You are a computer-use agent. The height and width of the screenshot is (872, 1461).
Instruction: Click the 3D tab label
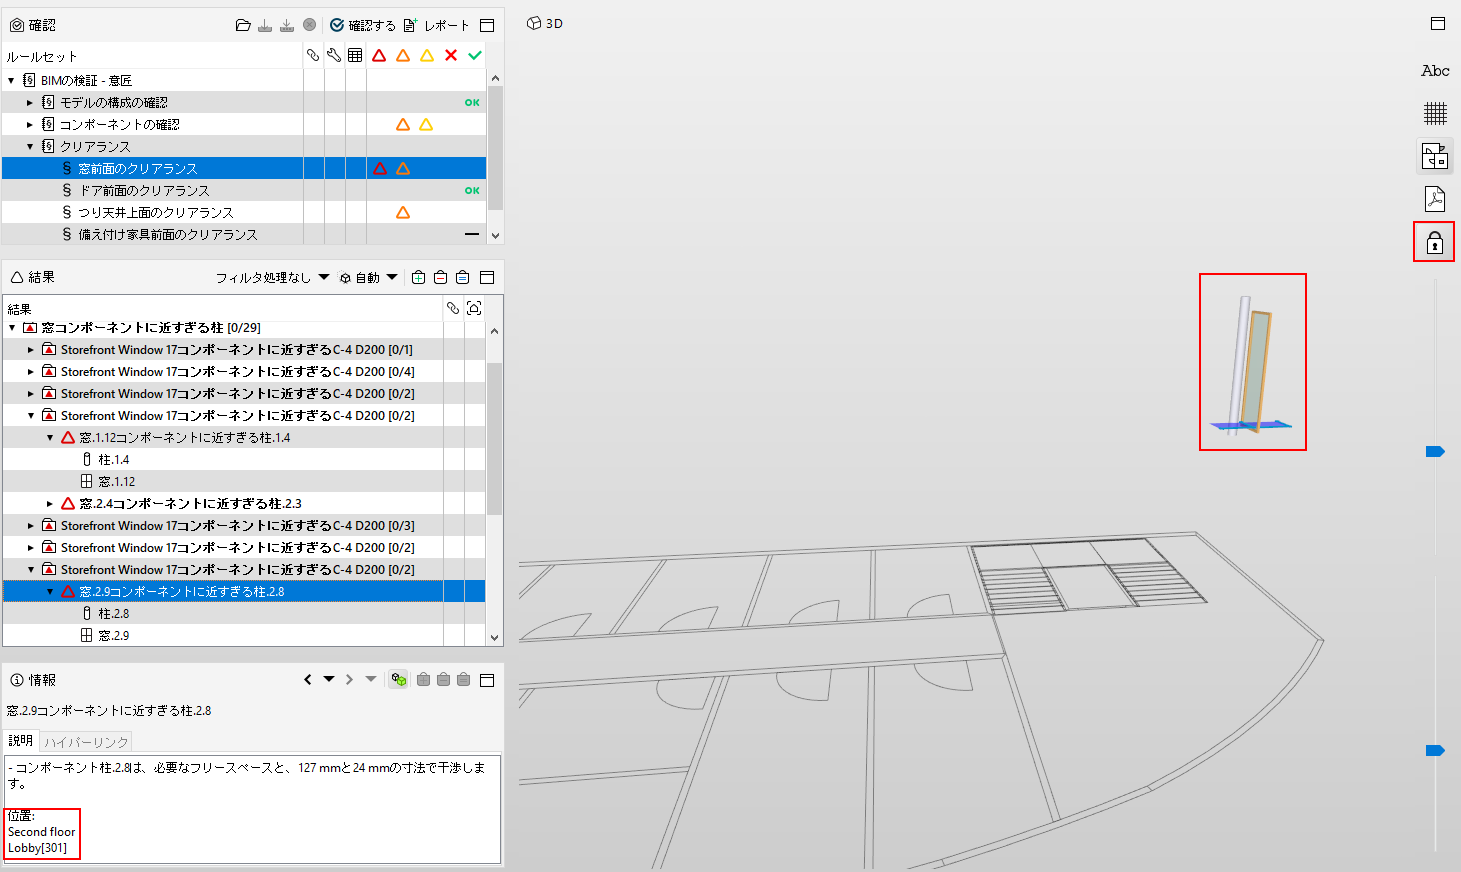click(545, 23)
